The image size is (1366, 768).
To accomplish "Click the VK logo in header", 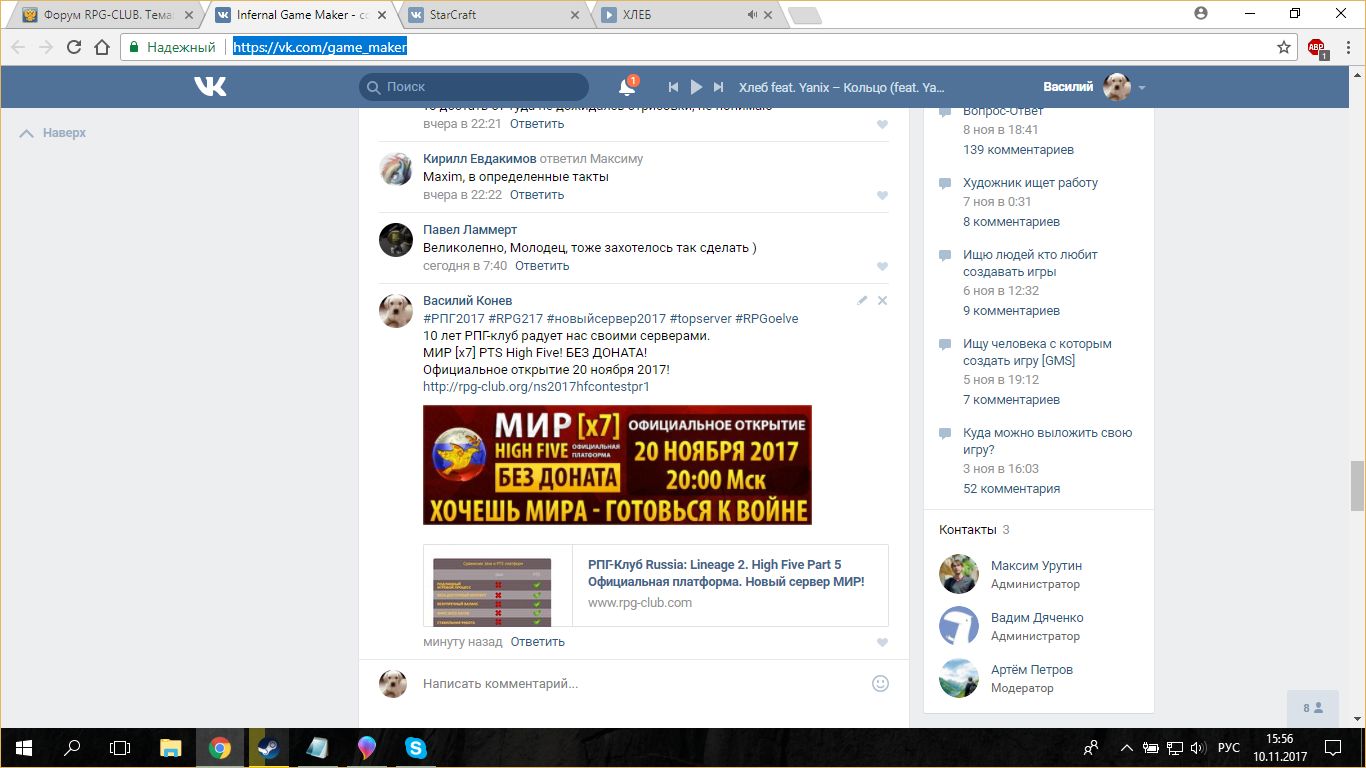I will 210,87.
